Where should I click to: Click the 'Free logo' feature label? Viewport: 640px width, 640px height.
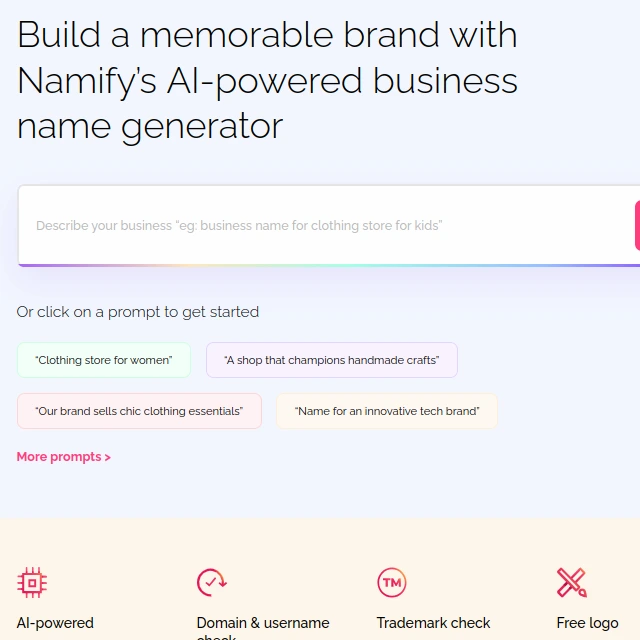pyautogui.click(x=587, y=623)
